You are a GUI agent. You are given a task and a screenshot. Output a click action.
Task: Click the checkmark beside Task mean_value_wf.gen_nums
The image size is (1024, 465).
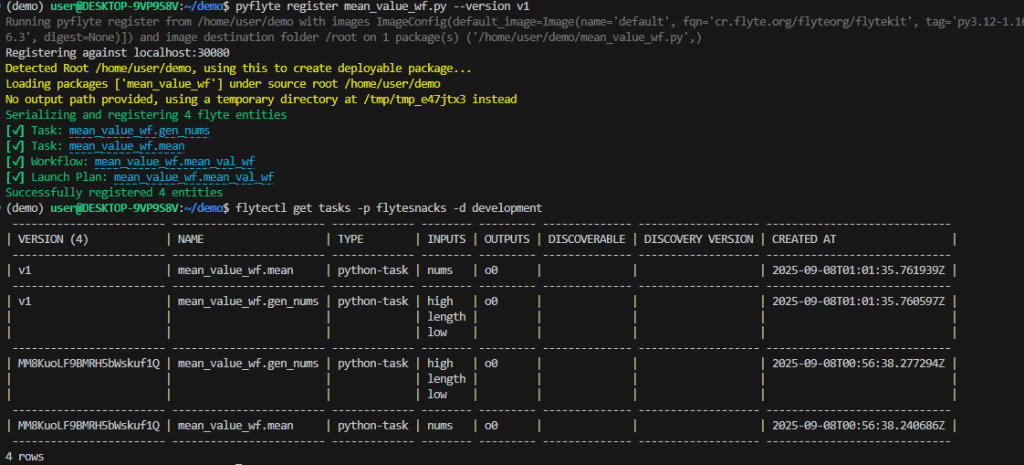[x=15, y=130]
